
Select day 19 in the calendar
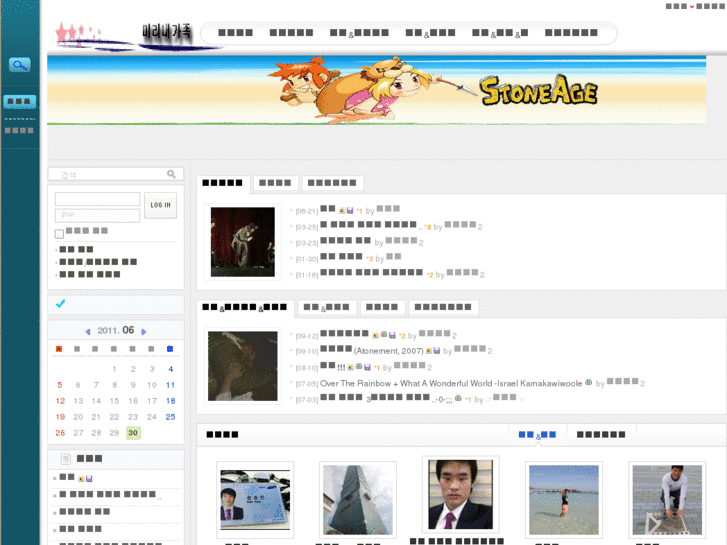[x=60, y=417]
